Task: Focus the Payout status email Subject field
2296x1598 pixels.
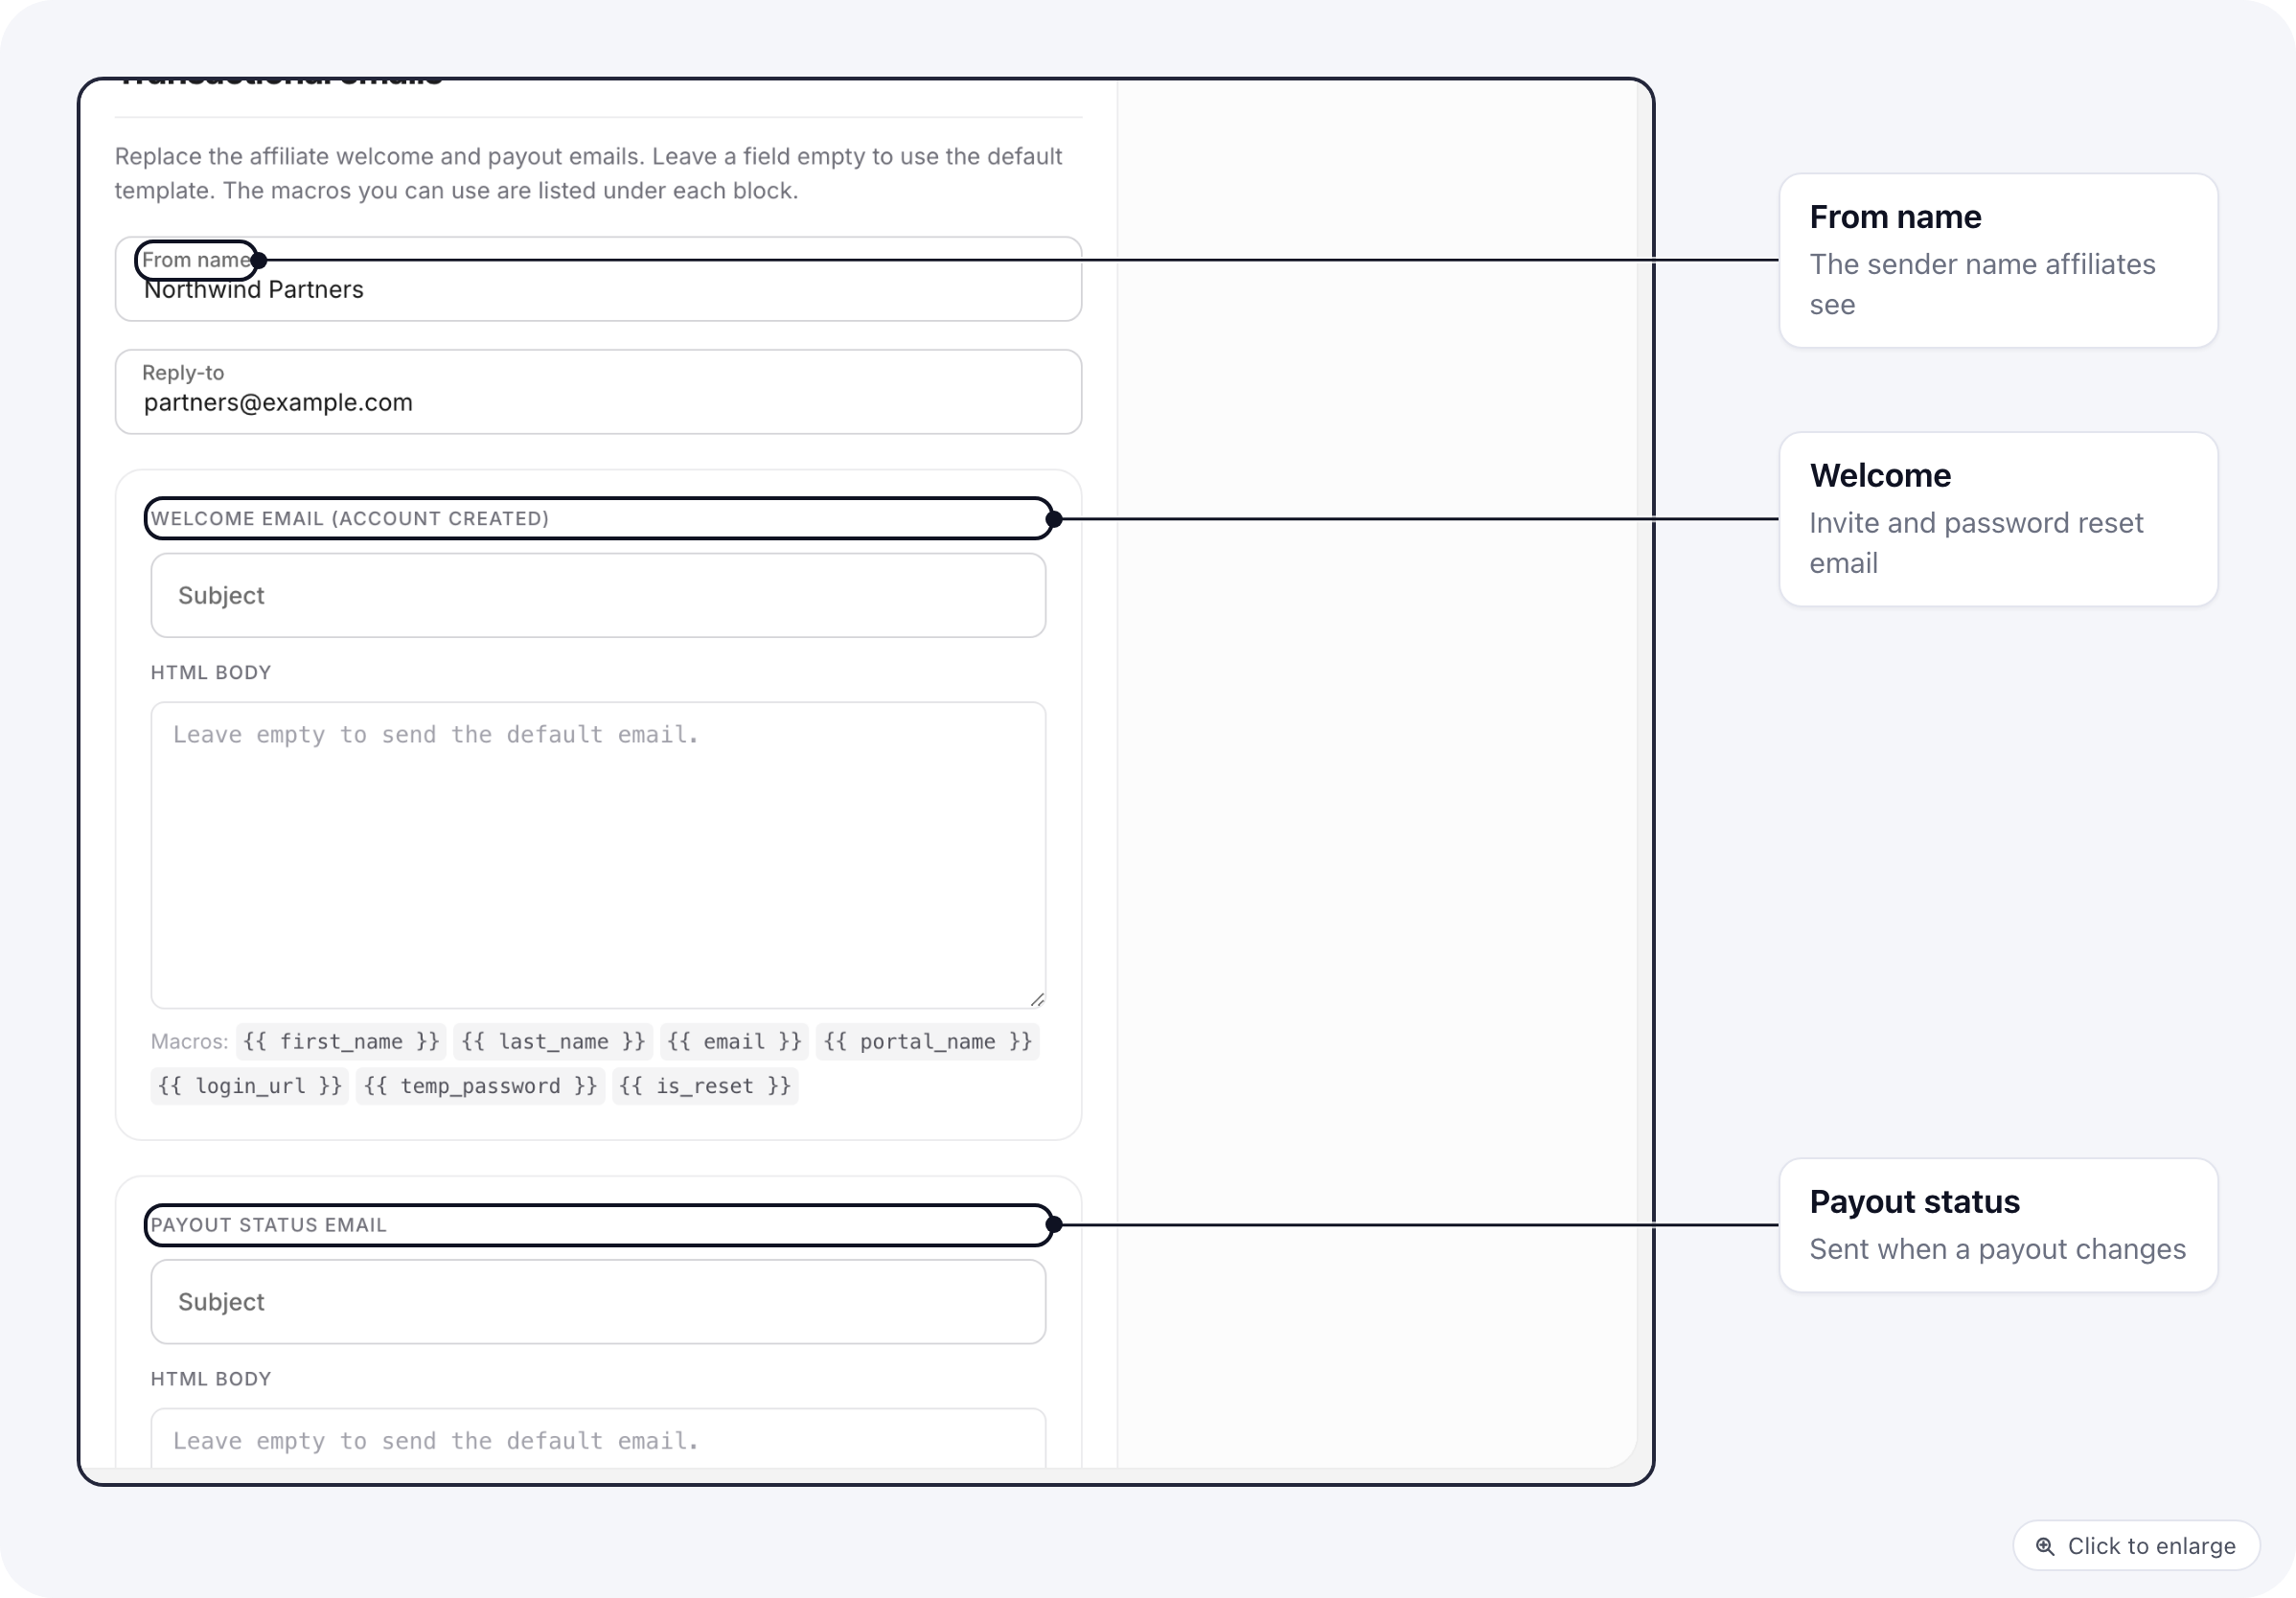Action: [598, 1302]
